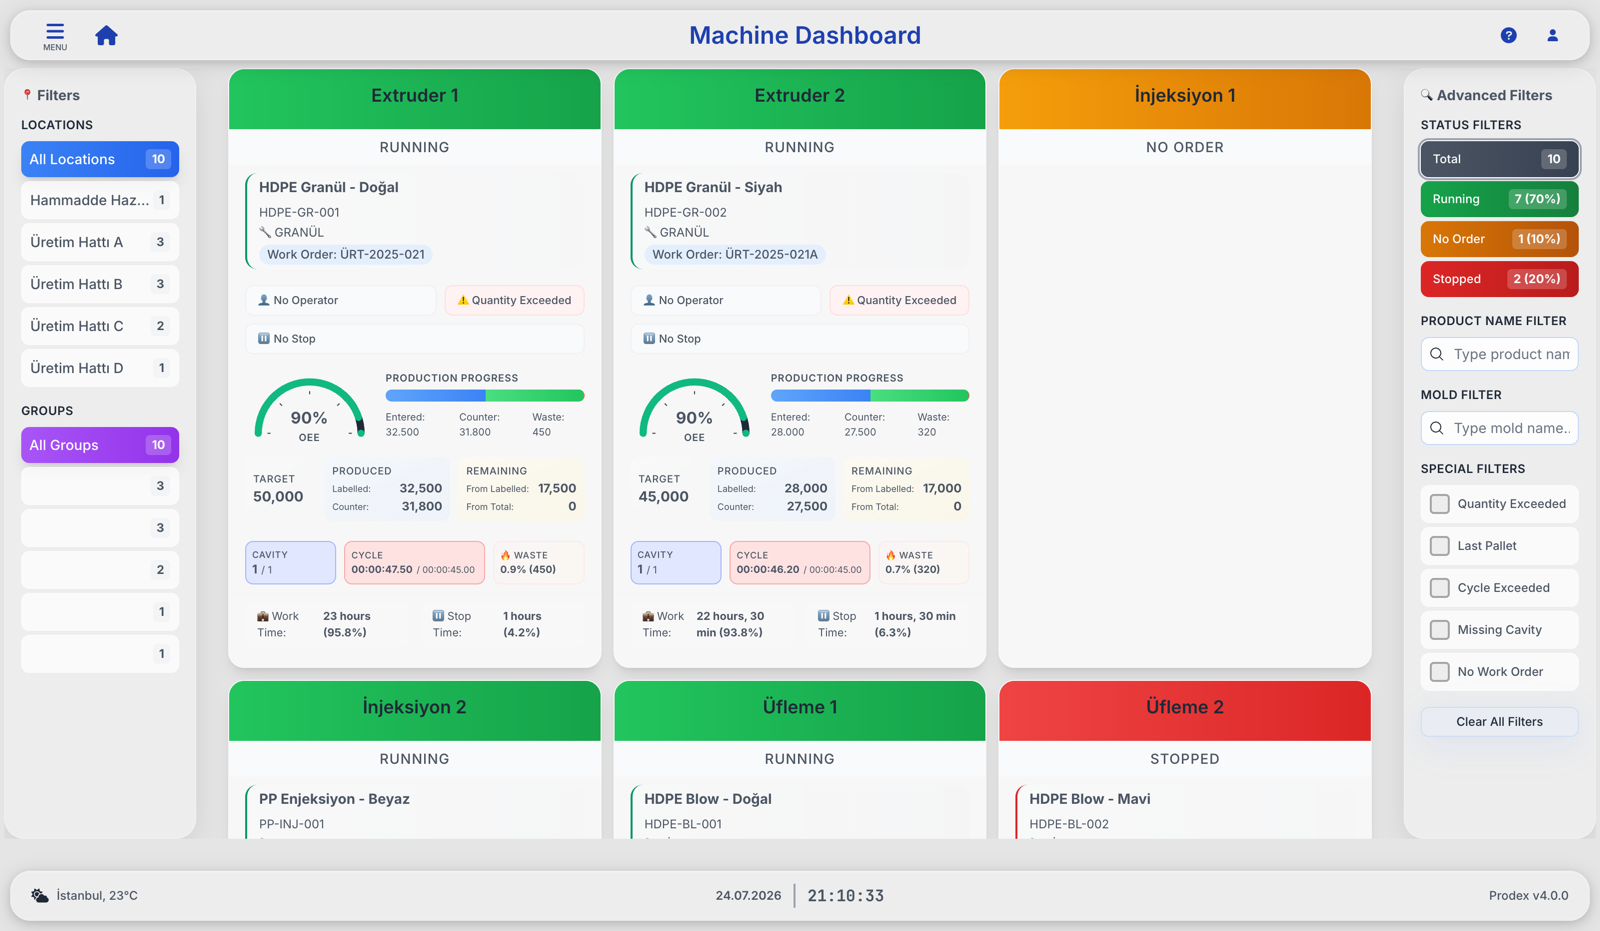Open the İnjeksiyon 2 card header
The width and height of the screenshot is (1600, 931).
tap(415, 711)
